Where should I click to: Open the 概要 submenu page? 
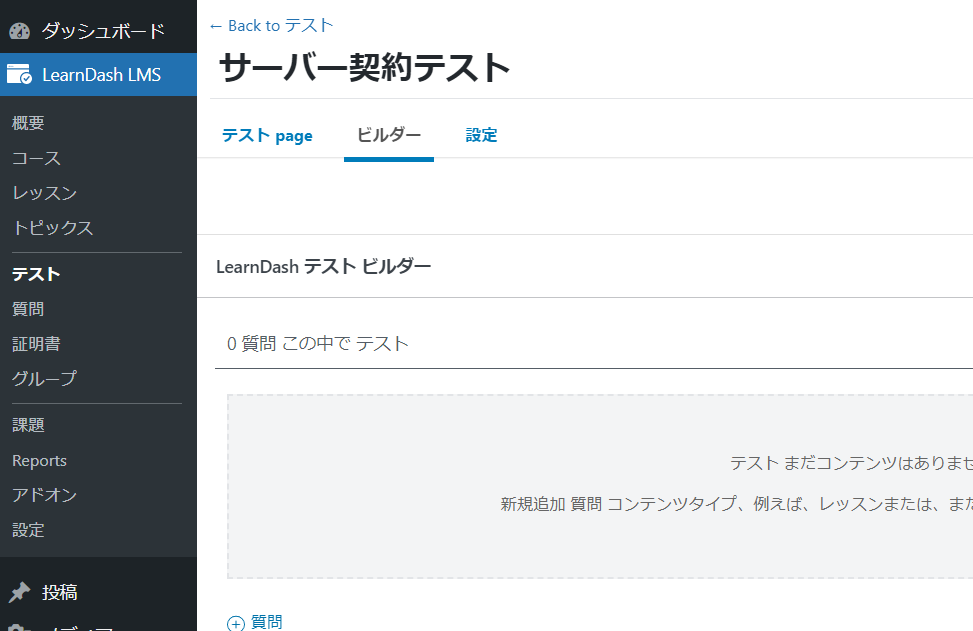(28, 123)
